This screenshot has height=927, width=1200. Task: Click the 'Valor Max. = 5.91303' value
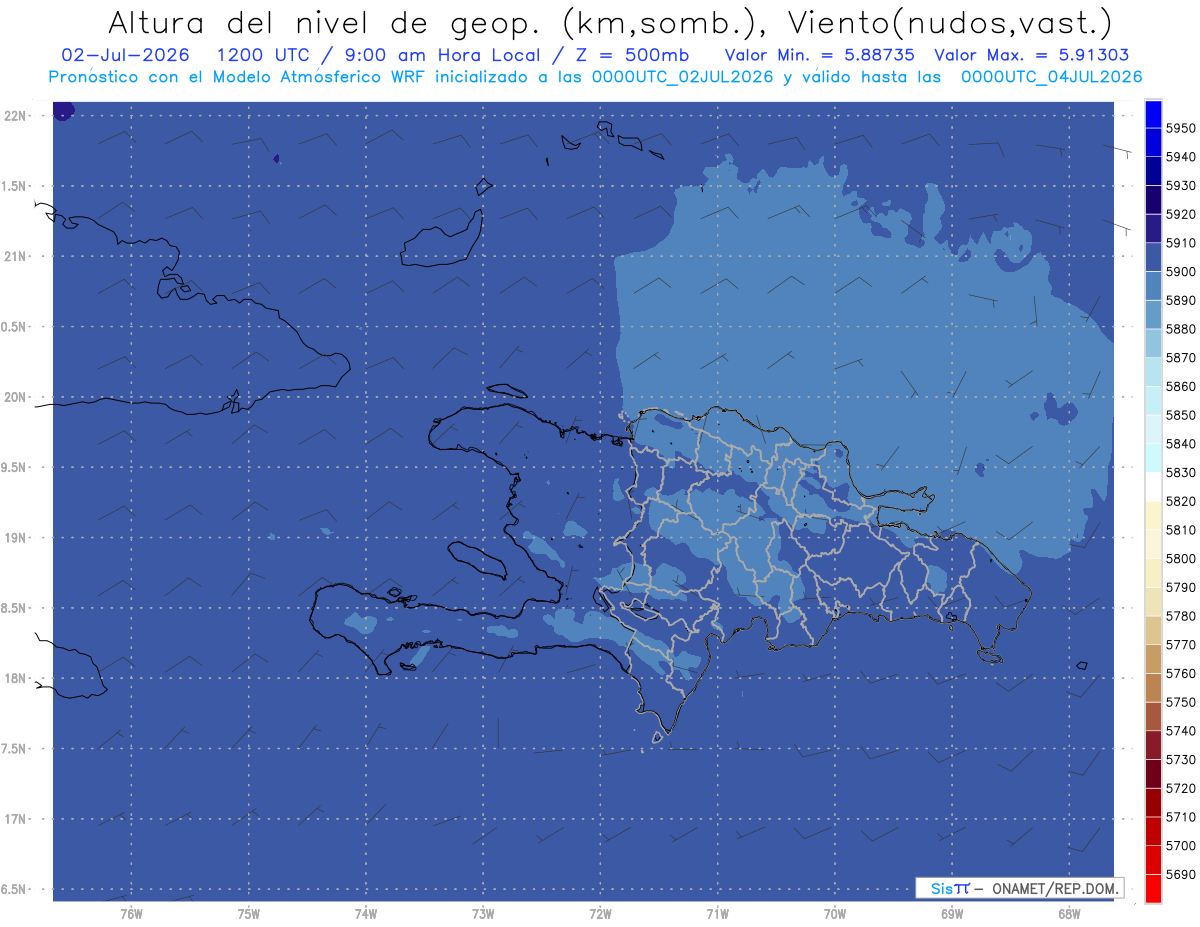1032,55
